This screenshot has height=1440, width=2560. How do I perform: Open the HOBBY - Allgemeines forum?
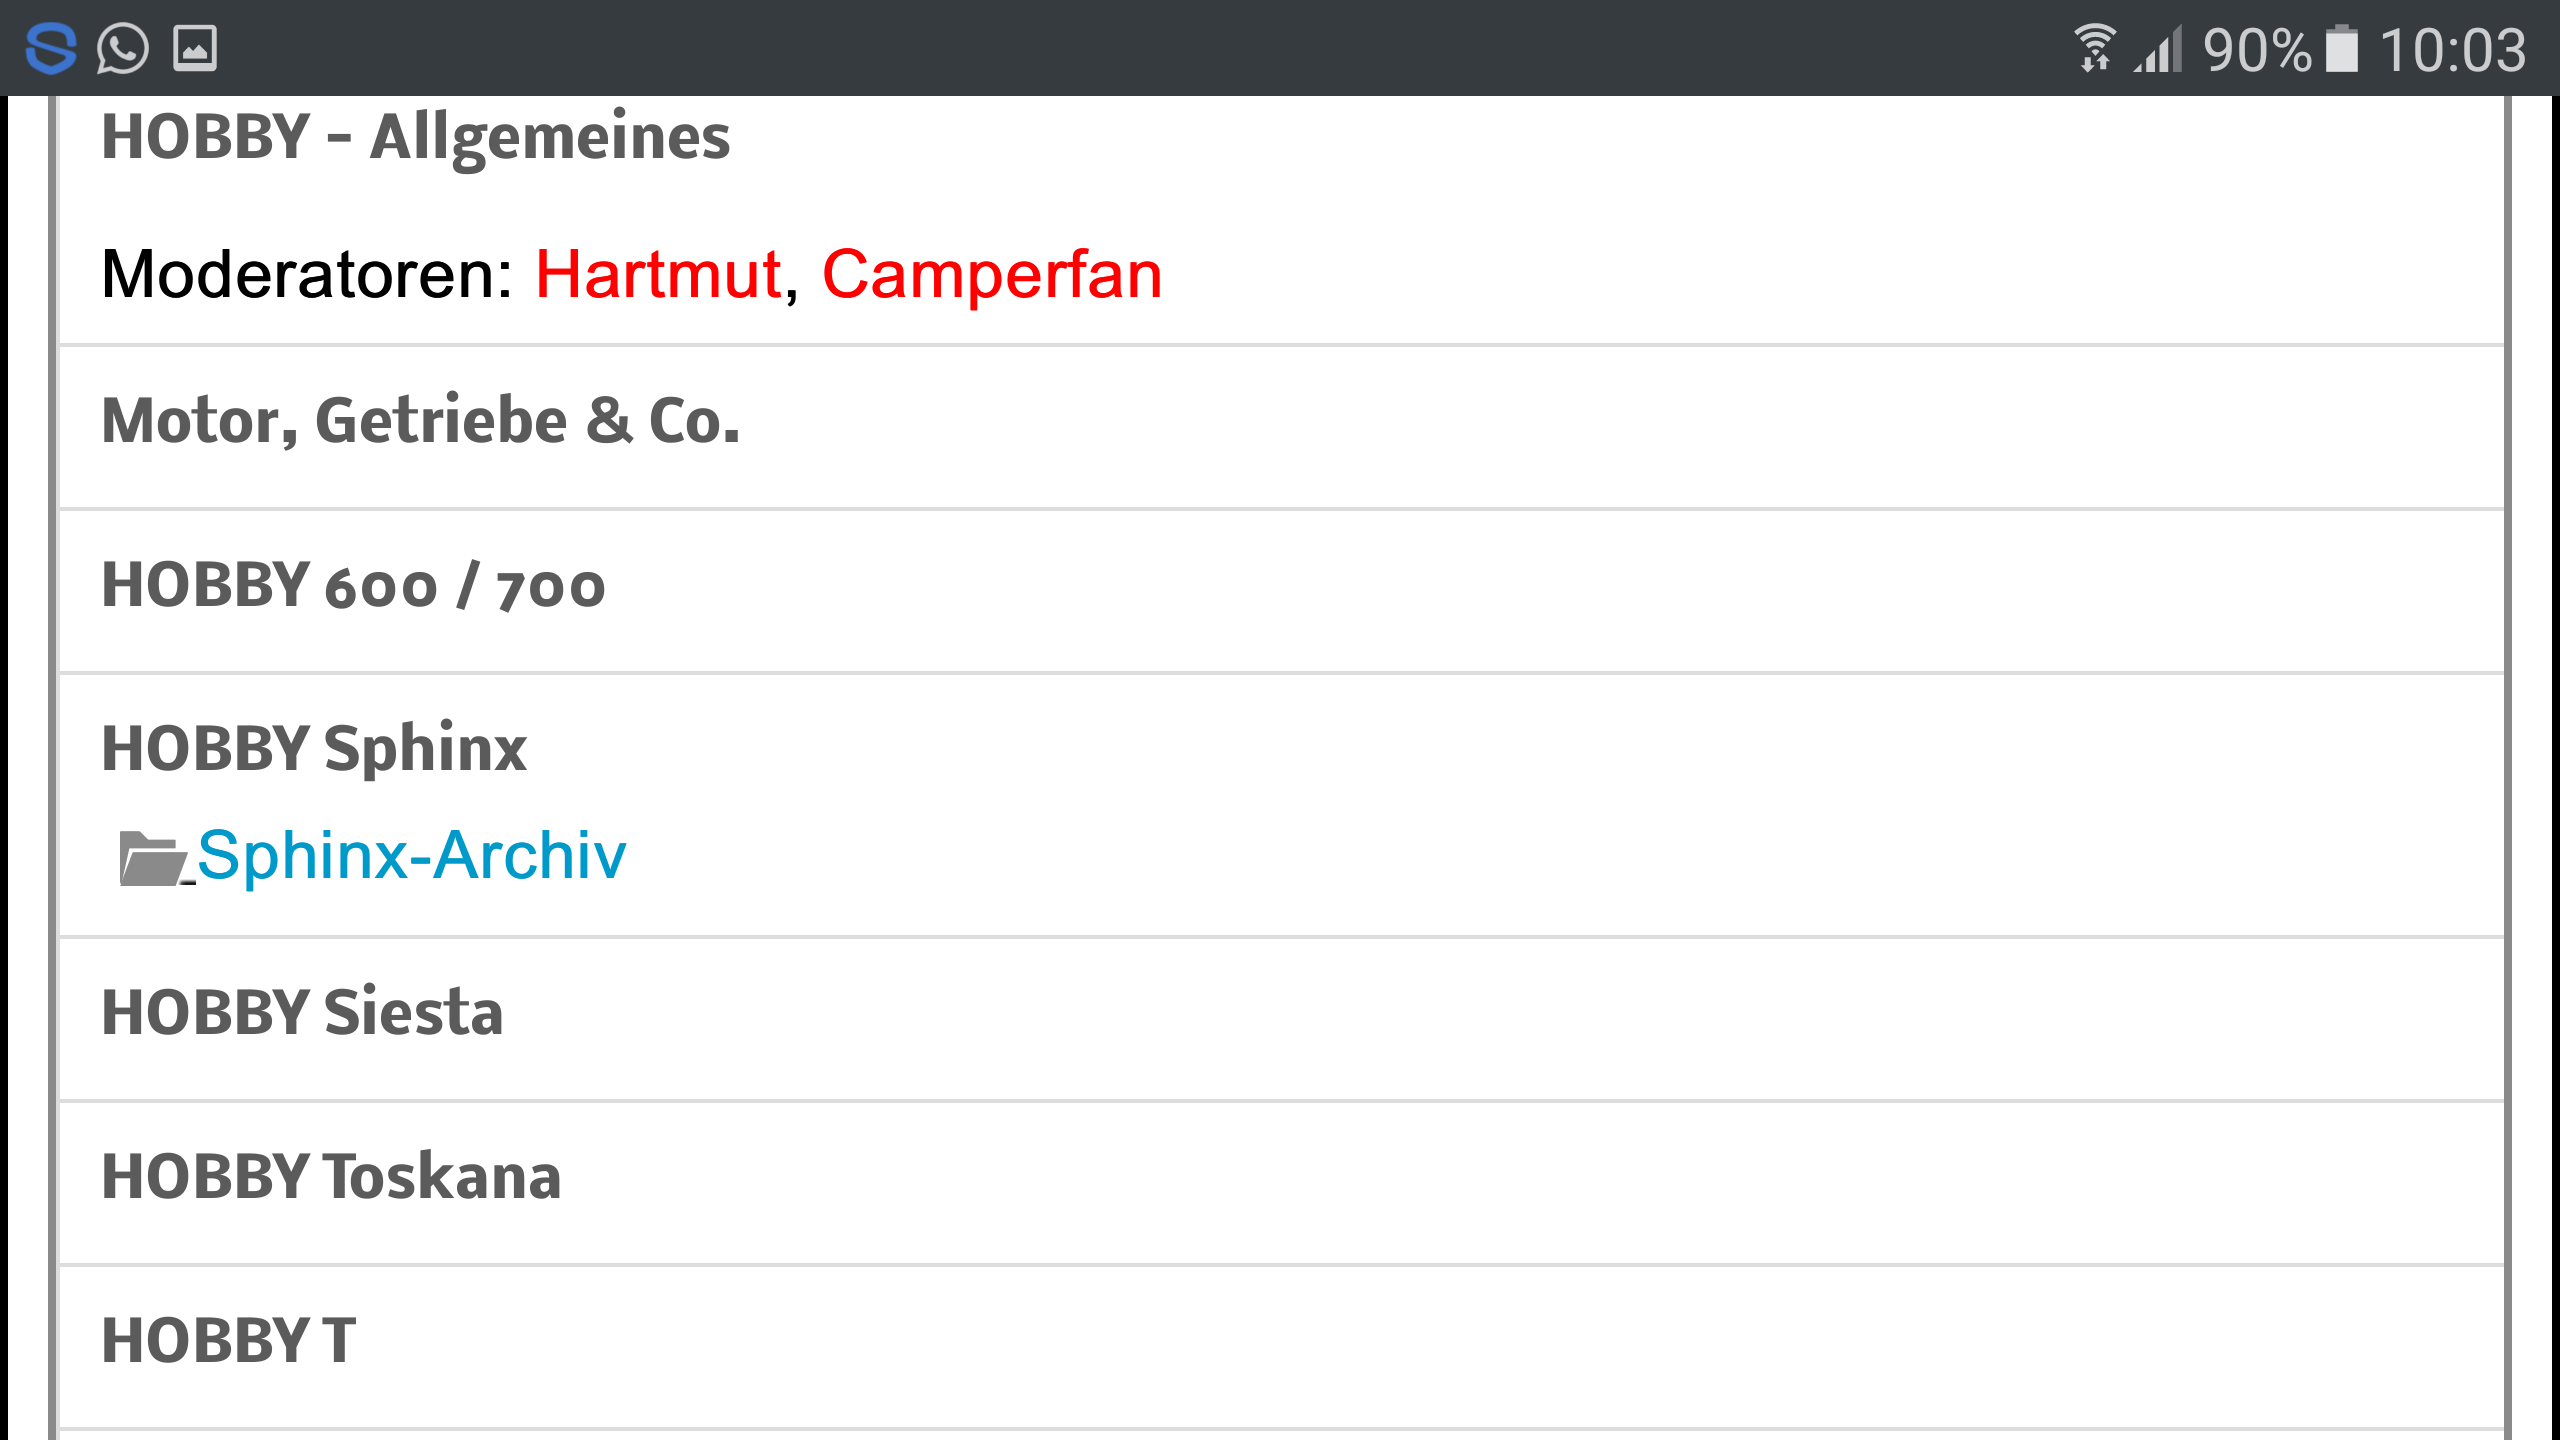(x=416, y=137)
